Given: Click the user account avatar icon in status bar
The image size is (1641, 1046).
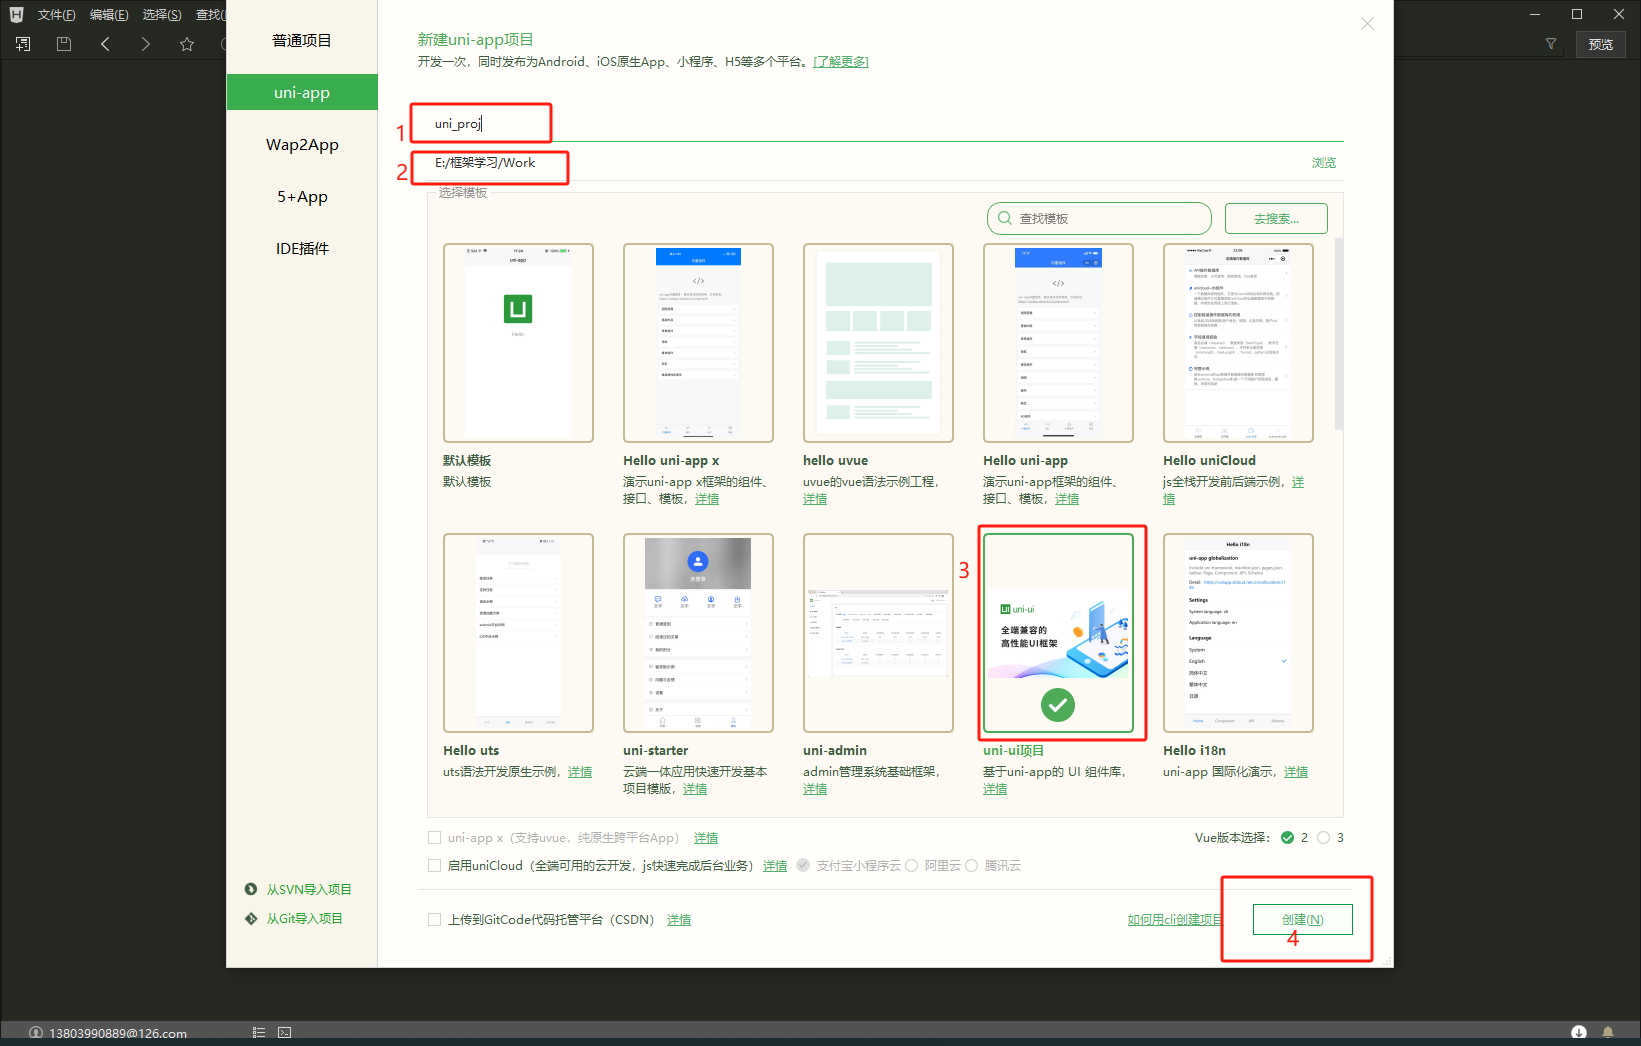Looking at the screenshot, I should click(36, 1033).
